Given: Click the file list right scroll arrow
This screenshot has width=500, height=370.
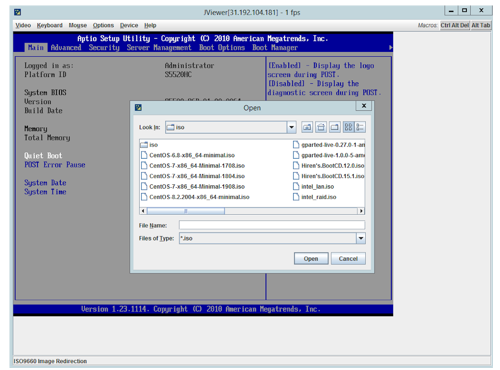Looking at the screenshot, I should (x=361, y=211).
